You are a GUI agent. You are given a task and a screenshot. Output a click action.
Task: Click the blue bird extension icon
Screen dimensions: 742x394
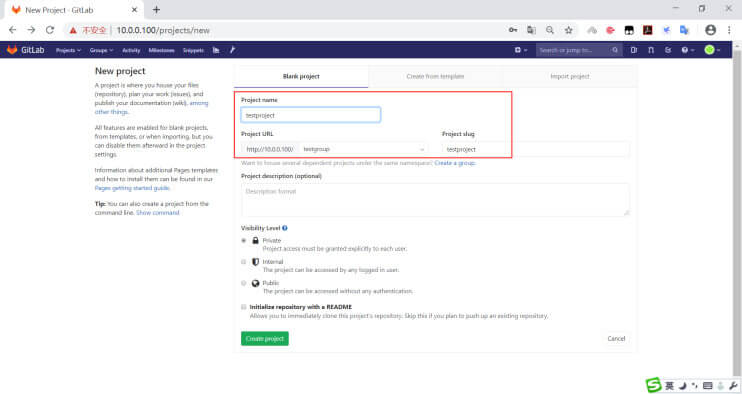click(666, 30)
